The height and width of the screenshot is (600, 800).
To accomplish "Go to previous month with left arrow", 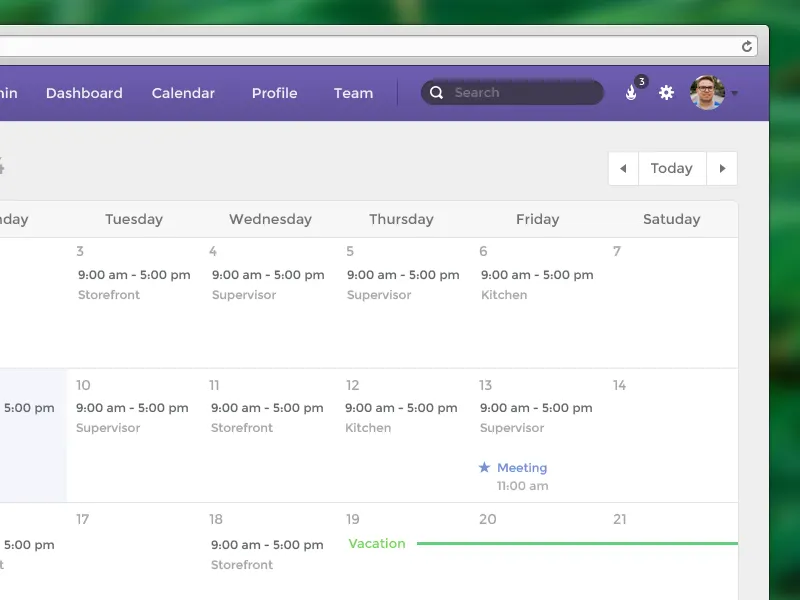I will [623, 168].
